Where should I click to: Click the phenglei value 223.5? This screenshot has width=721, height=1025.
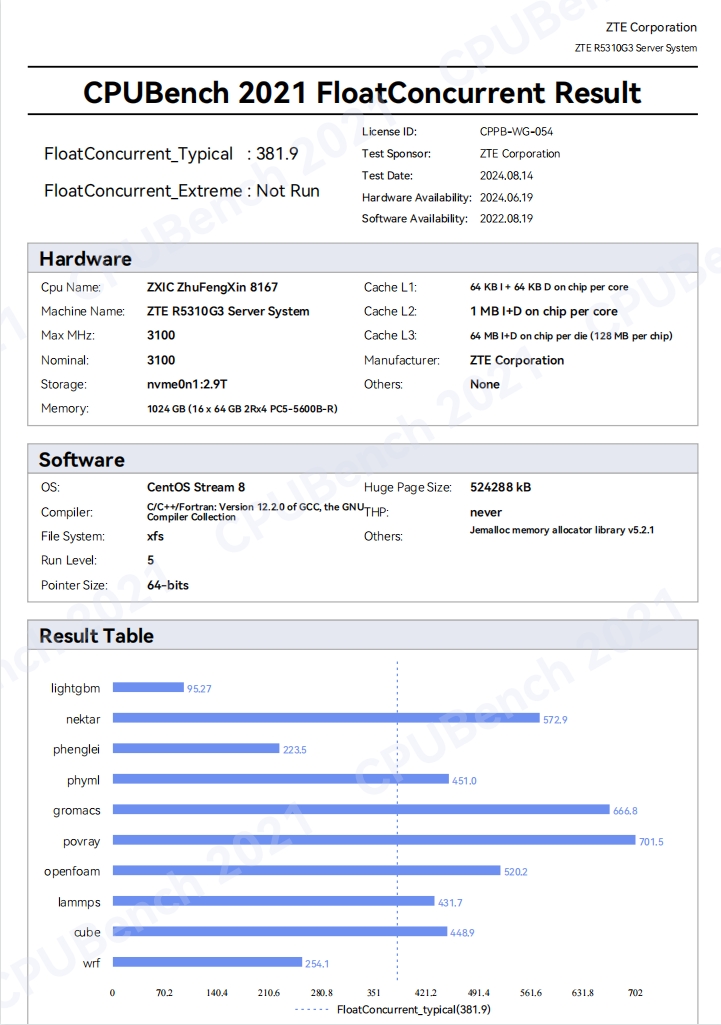click(x=295, y=750)
